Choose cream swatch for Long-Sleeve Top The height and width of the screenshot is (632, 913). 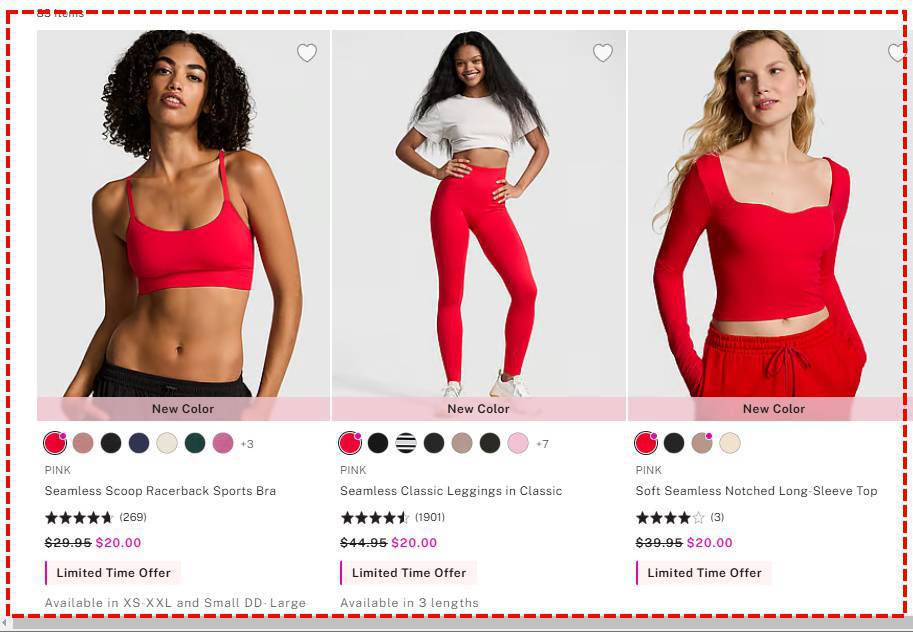730,443
